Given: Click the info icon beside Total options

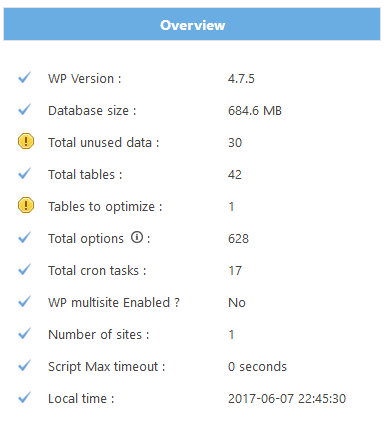Looking at the screenshot, I should 137,237.
